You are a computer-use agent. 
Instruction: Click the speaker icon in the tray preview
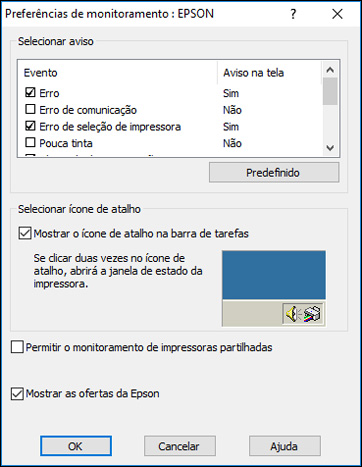(293, 314)
